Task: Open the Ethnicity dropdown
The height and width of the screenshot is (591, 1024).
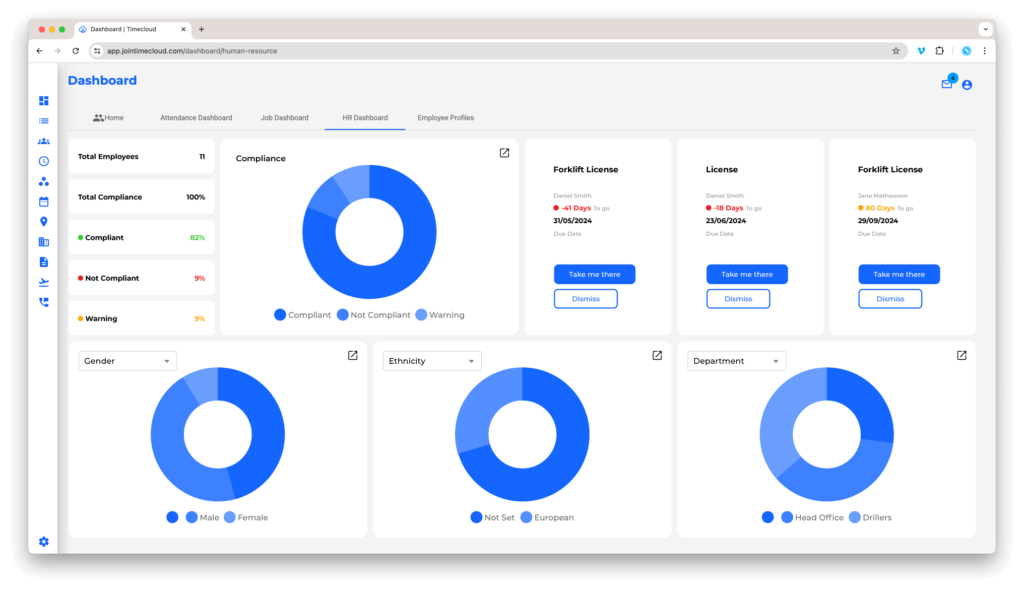Action: (432, 361)
